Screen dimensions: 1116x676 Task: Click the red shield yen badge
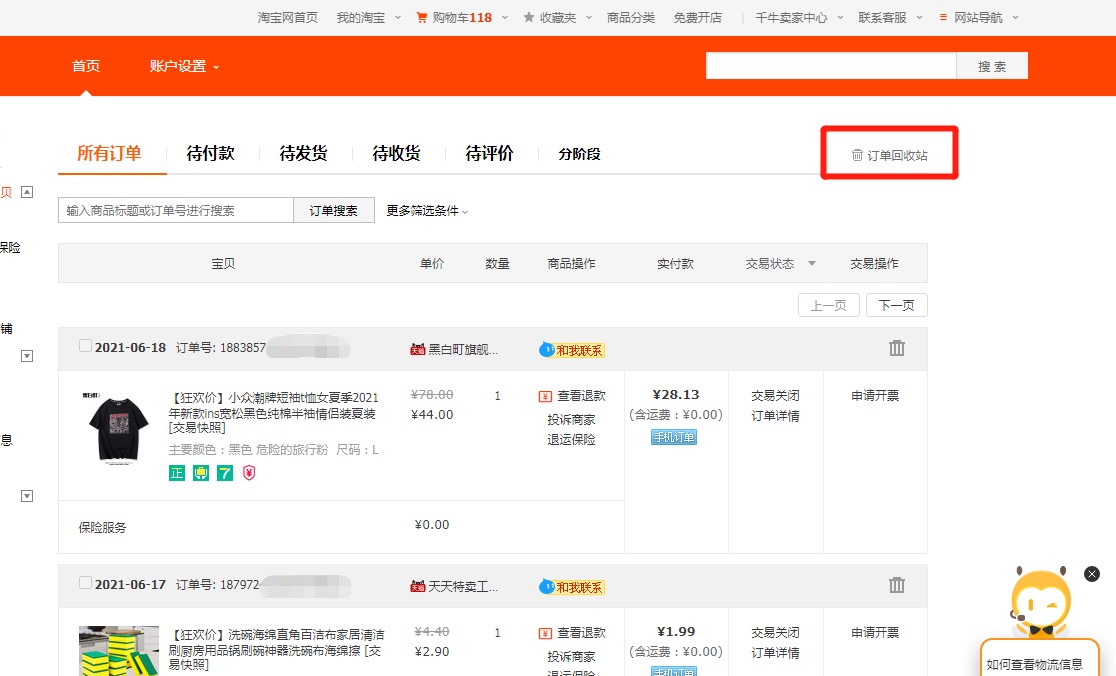(249, 472)
